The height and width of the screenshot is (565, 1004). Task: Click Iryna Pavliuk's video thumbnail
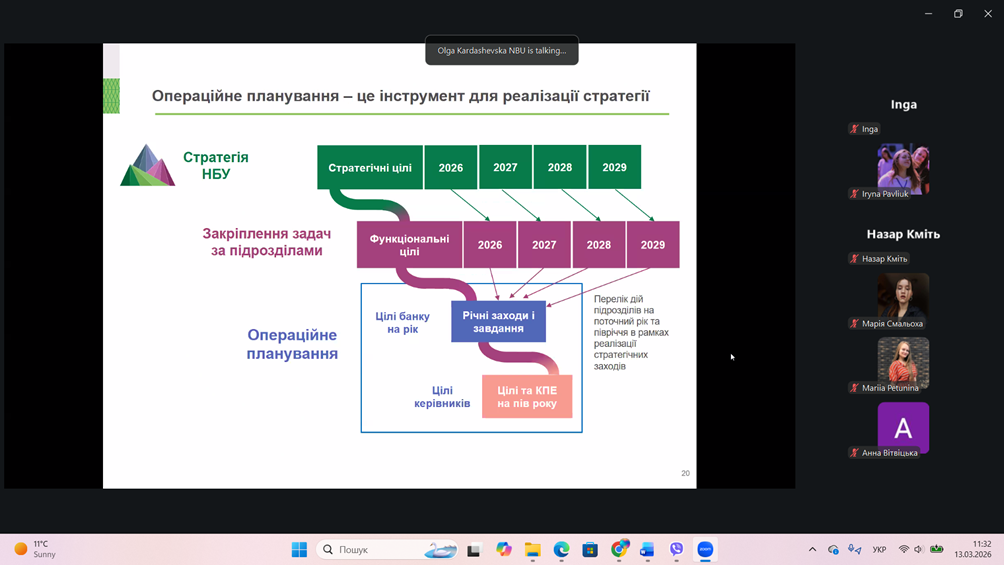click(903, 167)
